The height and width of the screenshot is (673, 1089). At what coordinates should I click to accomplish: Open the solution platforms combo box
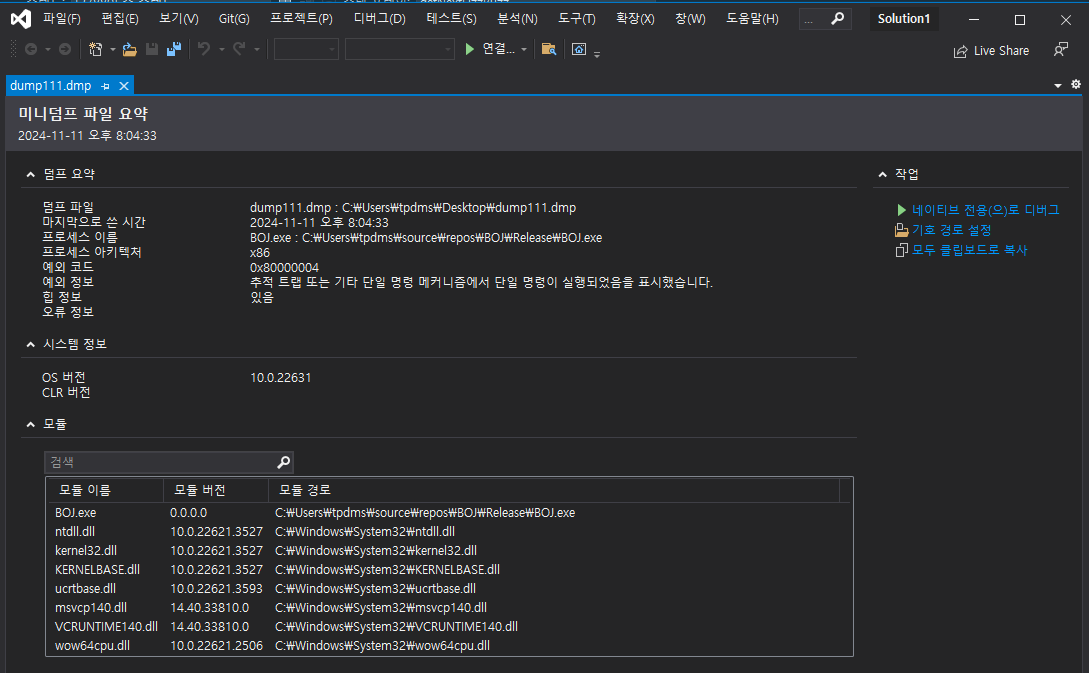[x=399, y=49]
